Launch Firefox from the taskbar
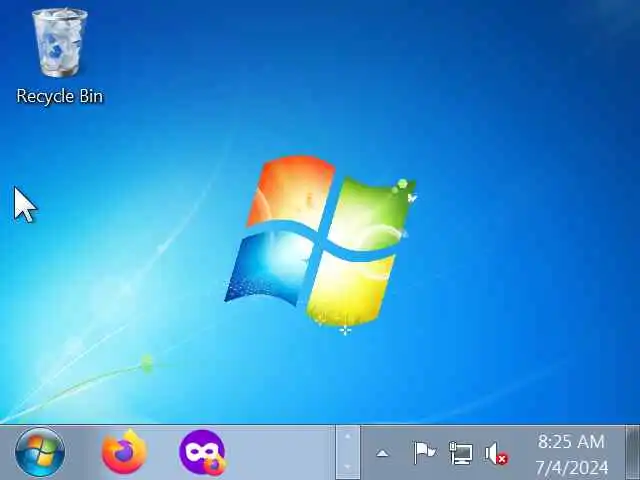Viewport: 640px width, 480px height. [x=124, y=452]
